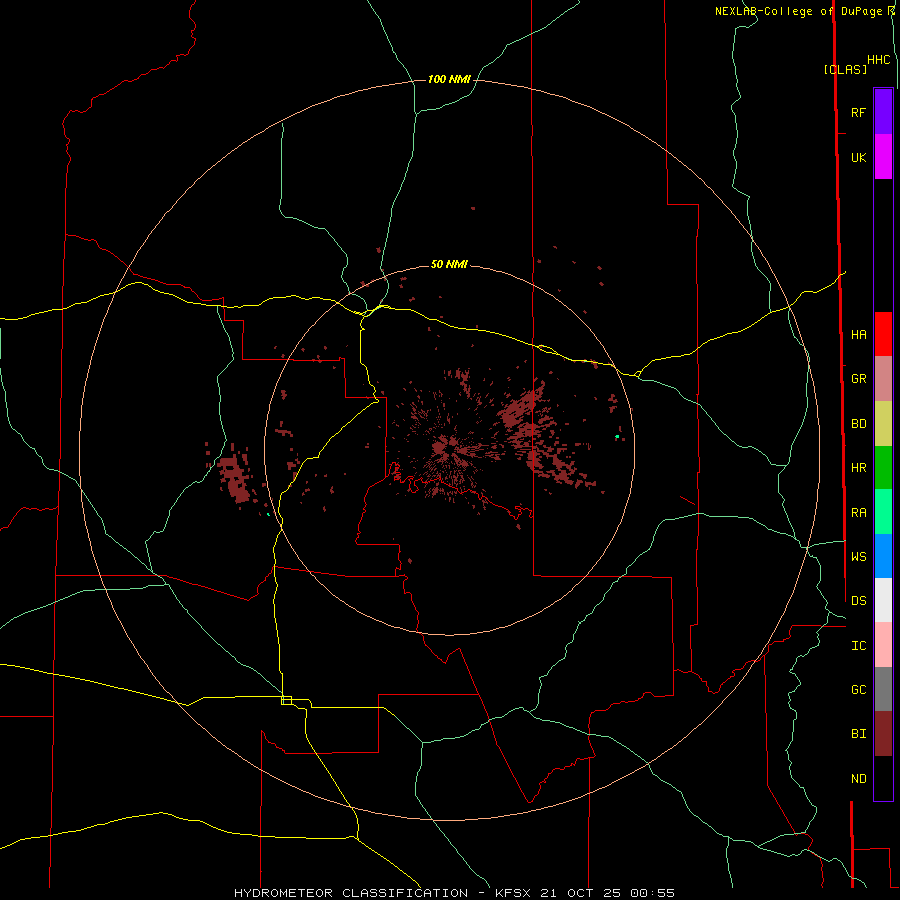The height and width of the screenshot is (900, 900).
Task: Click the RA legend label
Action: click(x=859, y=513)
